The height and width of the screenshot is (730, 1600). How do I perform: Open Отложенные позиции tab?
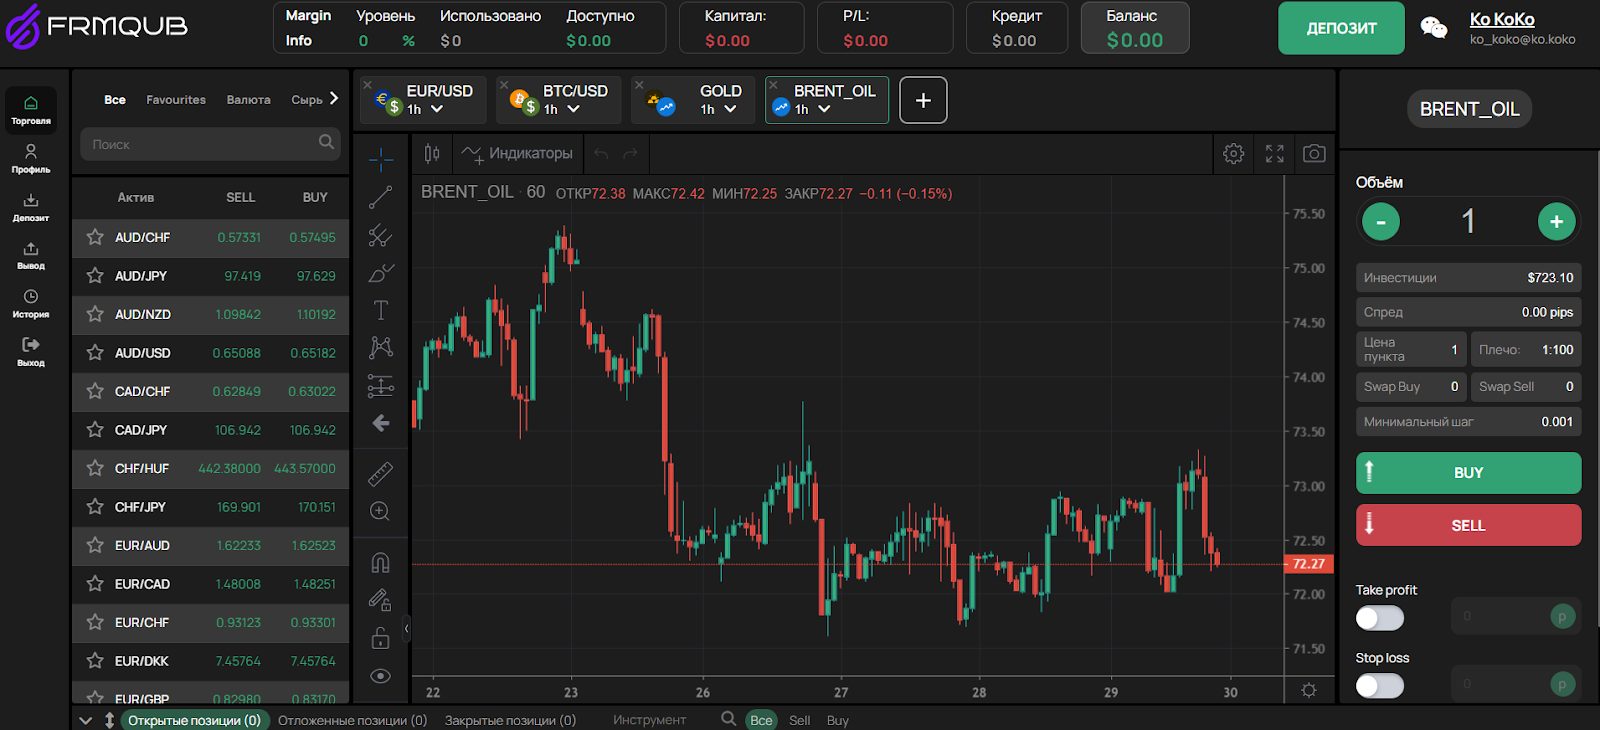pos(352,720)
